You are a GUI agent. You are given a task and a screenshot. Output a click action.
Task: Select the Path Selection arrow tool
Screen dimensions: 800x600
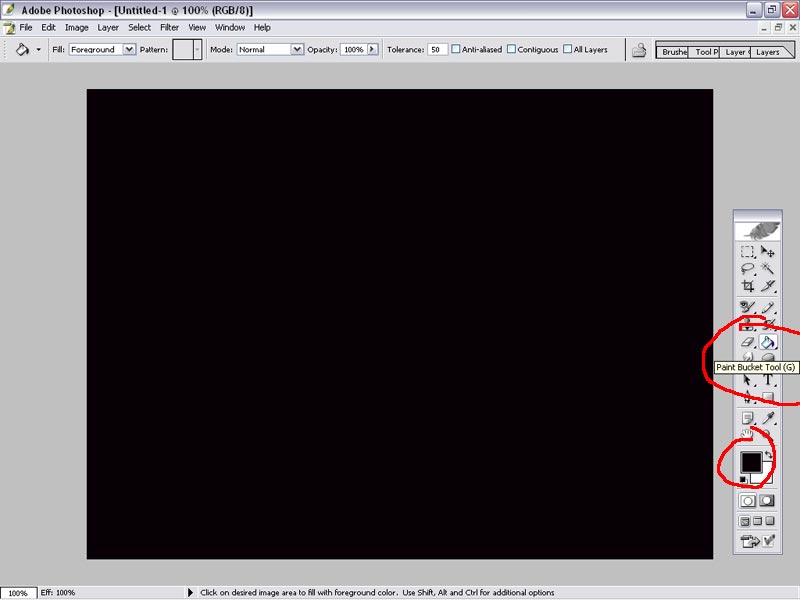[x=747, y=380]
